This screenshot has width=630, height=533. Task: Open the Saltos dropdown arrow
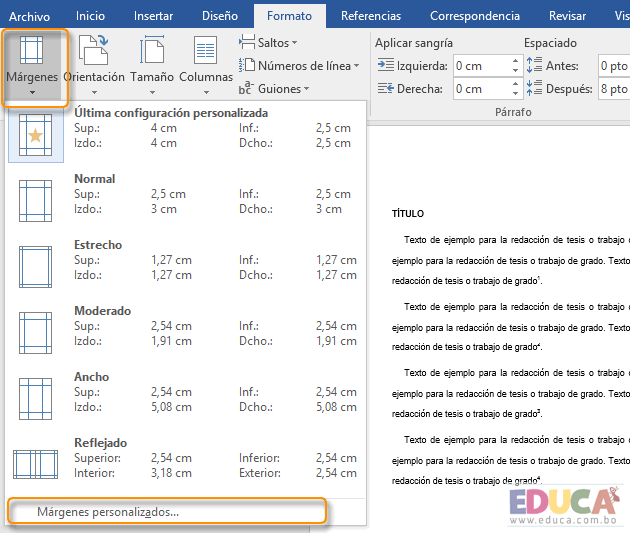pyautogui.click(x=295, y=43)
